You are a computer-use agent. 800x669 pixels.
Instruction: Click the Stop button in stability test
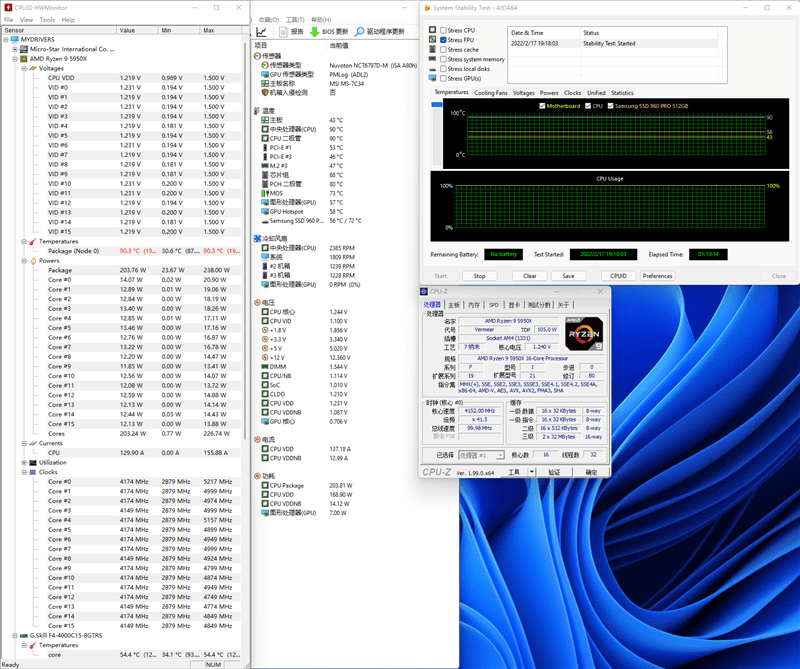(479, 276)
